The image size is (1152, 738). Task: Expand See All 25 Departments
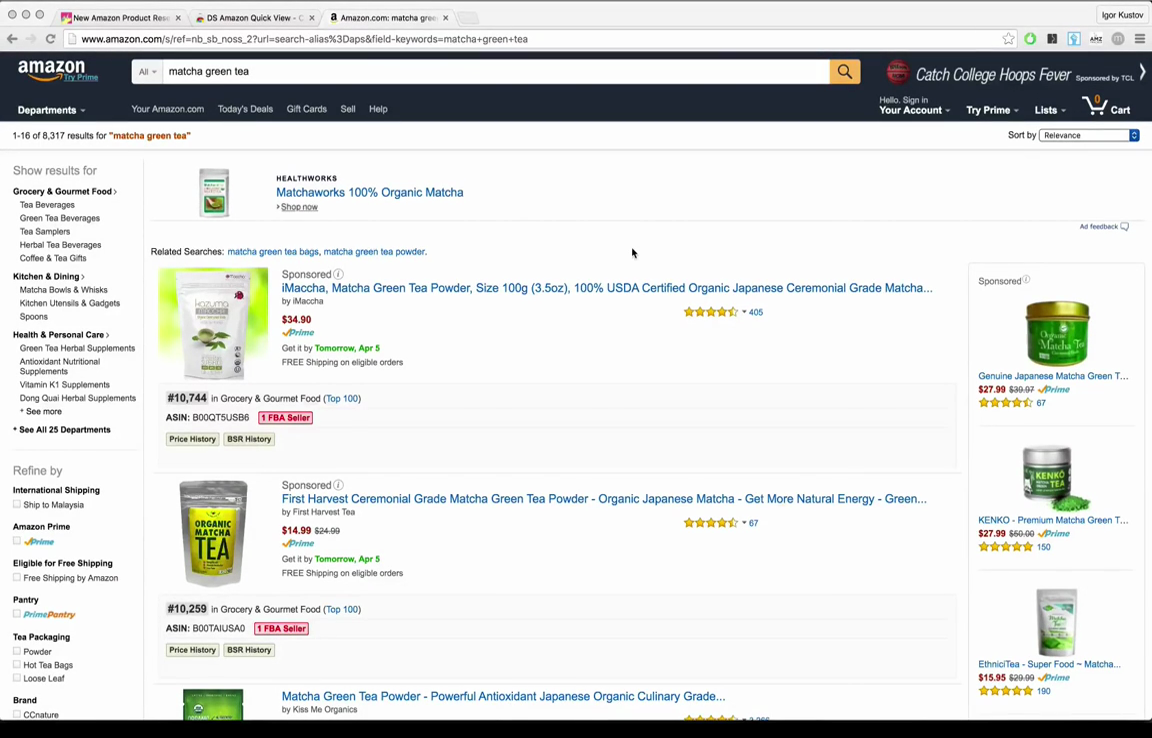[62, 430]
